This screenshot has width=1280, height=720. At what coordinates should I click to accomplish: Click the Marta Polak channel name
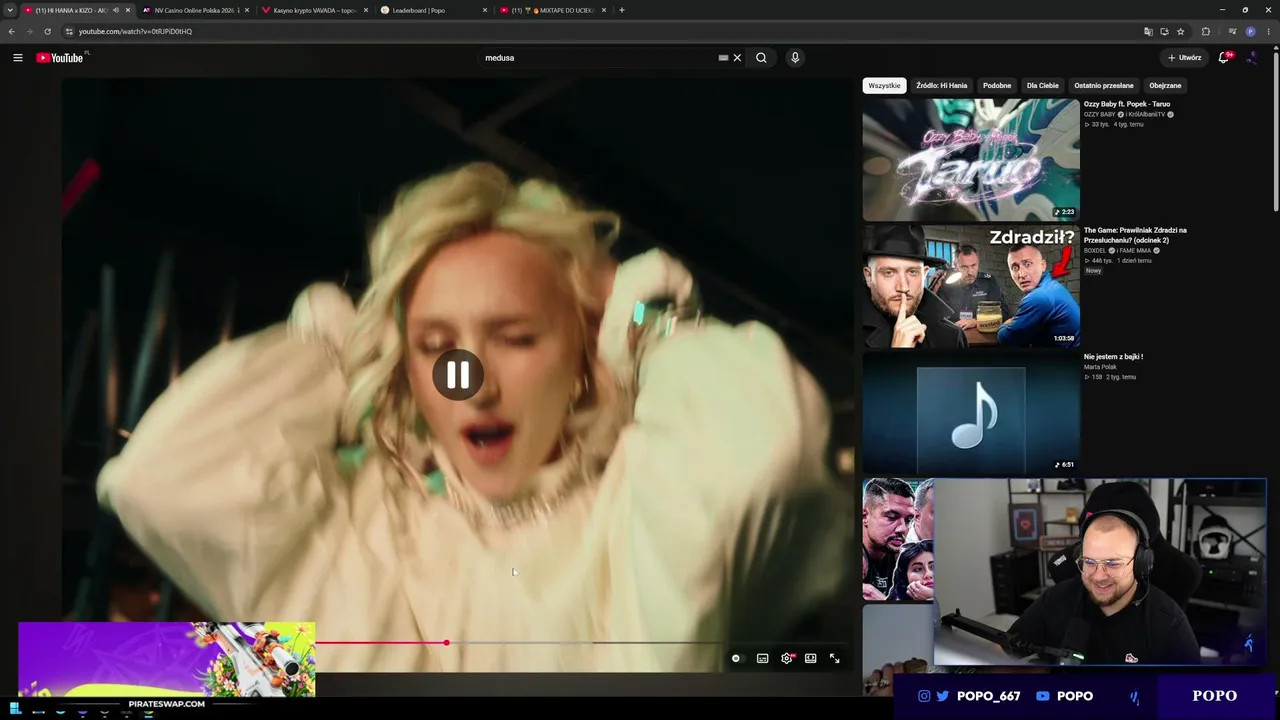coord(1101,367)
